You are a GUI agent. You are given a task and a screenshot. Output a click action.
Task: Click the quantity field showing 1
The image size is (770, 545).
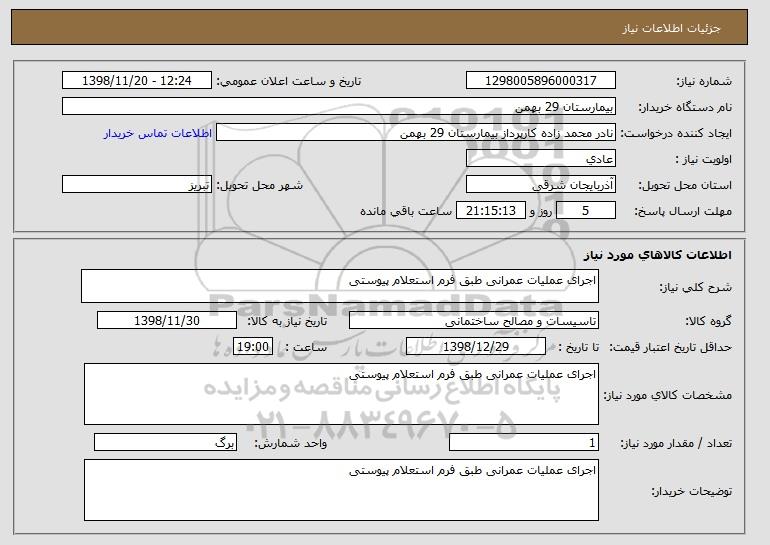pos(524,442)
